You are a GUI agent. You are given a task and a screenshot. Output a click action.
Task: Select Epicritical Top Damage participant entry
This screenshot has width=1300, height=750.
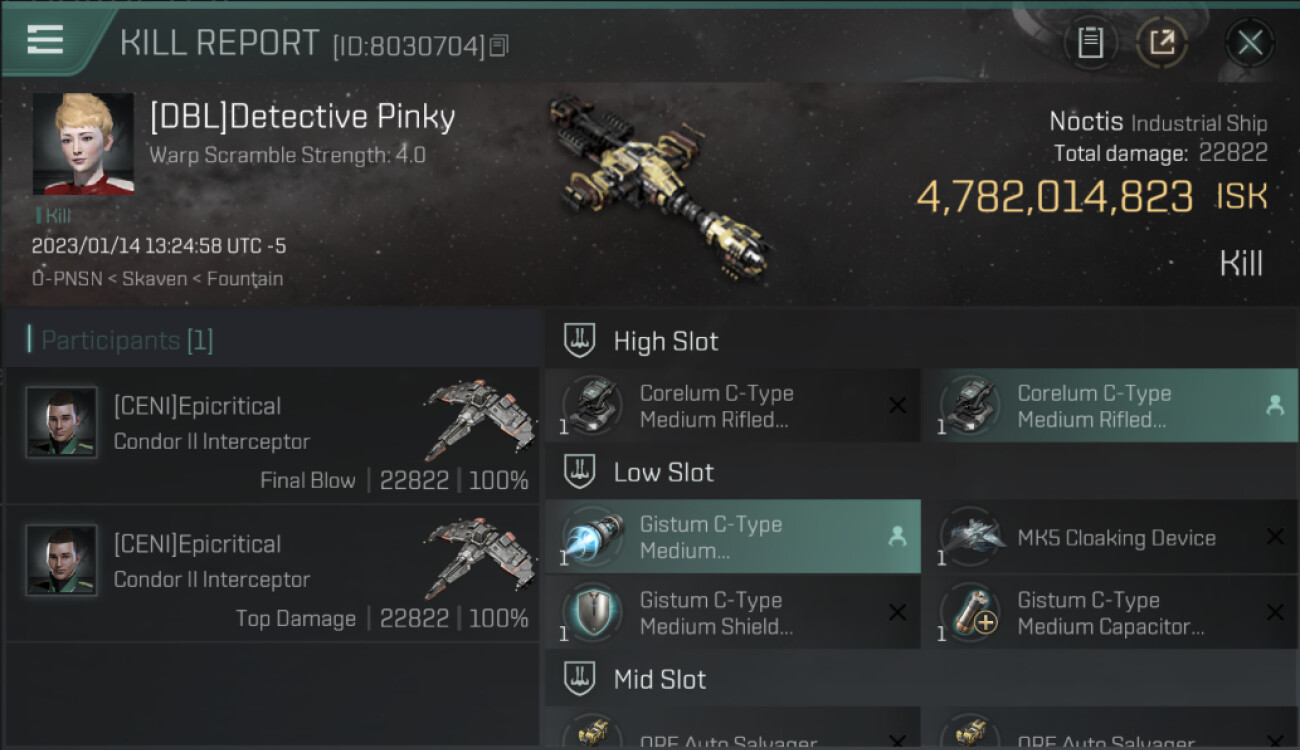(x=272, y=574)
